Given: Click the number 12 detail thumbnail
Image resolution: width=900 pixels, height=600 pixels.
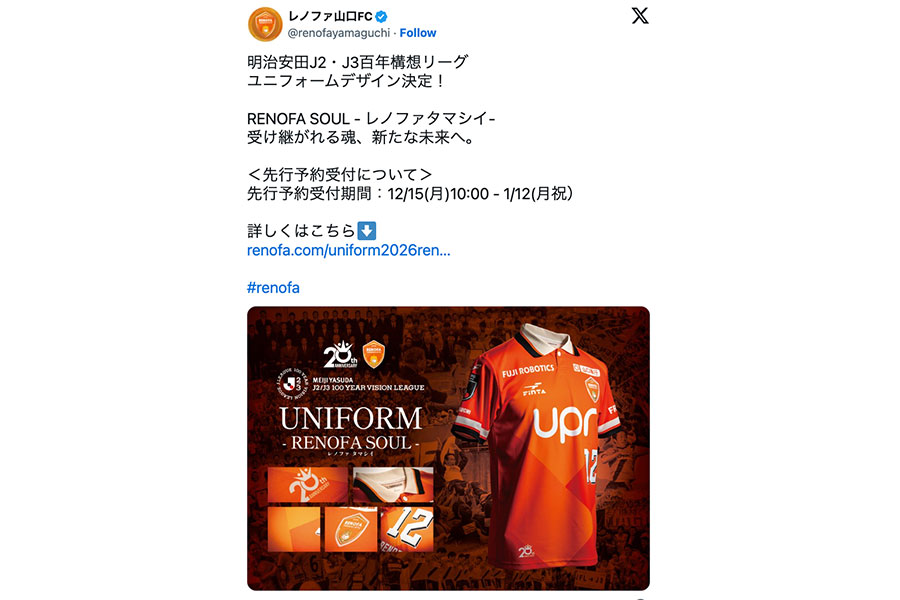Looking at the screenshot, I should click(x=408, y=529).
